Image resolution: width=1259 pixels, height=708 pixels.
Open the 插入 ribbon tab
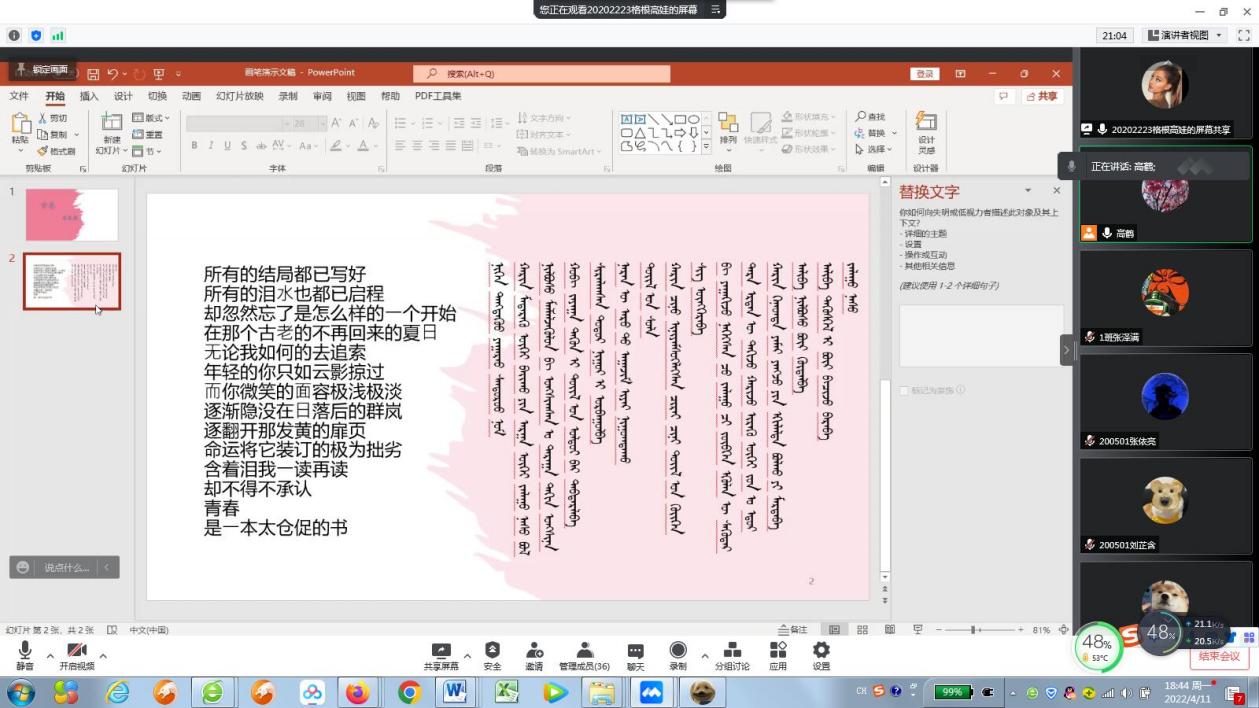89,96
